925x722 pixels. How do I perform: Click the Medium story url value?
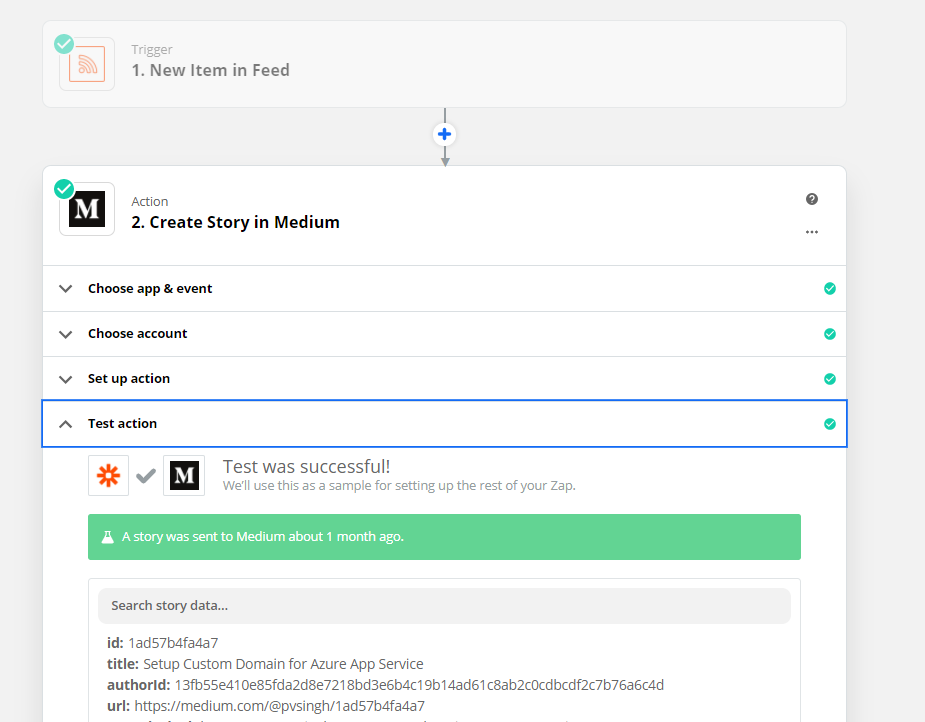tap(280, 706)
